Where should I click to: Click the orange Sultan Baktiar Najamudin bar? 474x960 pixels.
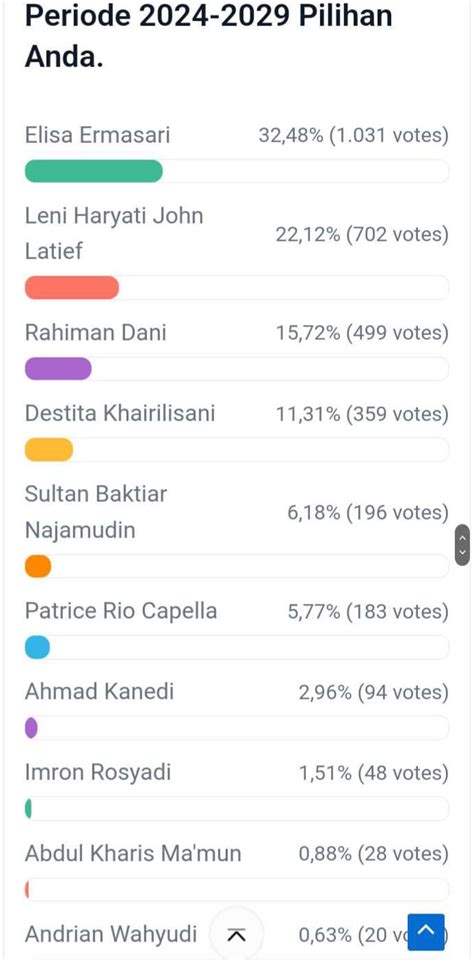(38, 566)
